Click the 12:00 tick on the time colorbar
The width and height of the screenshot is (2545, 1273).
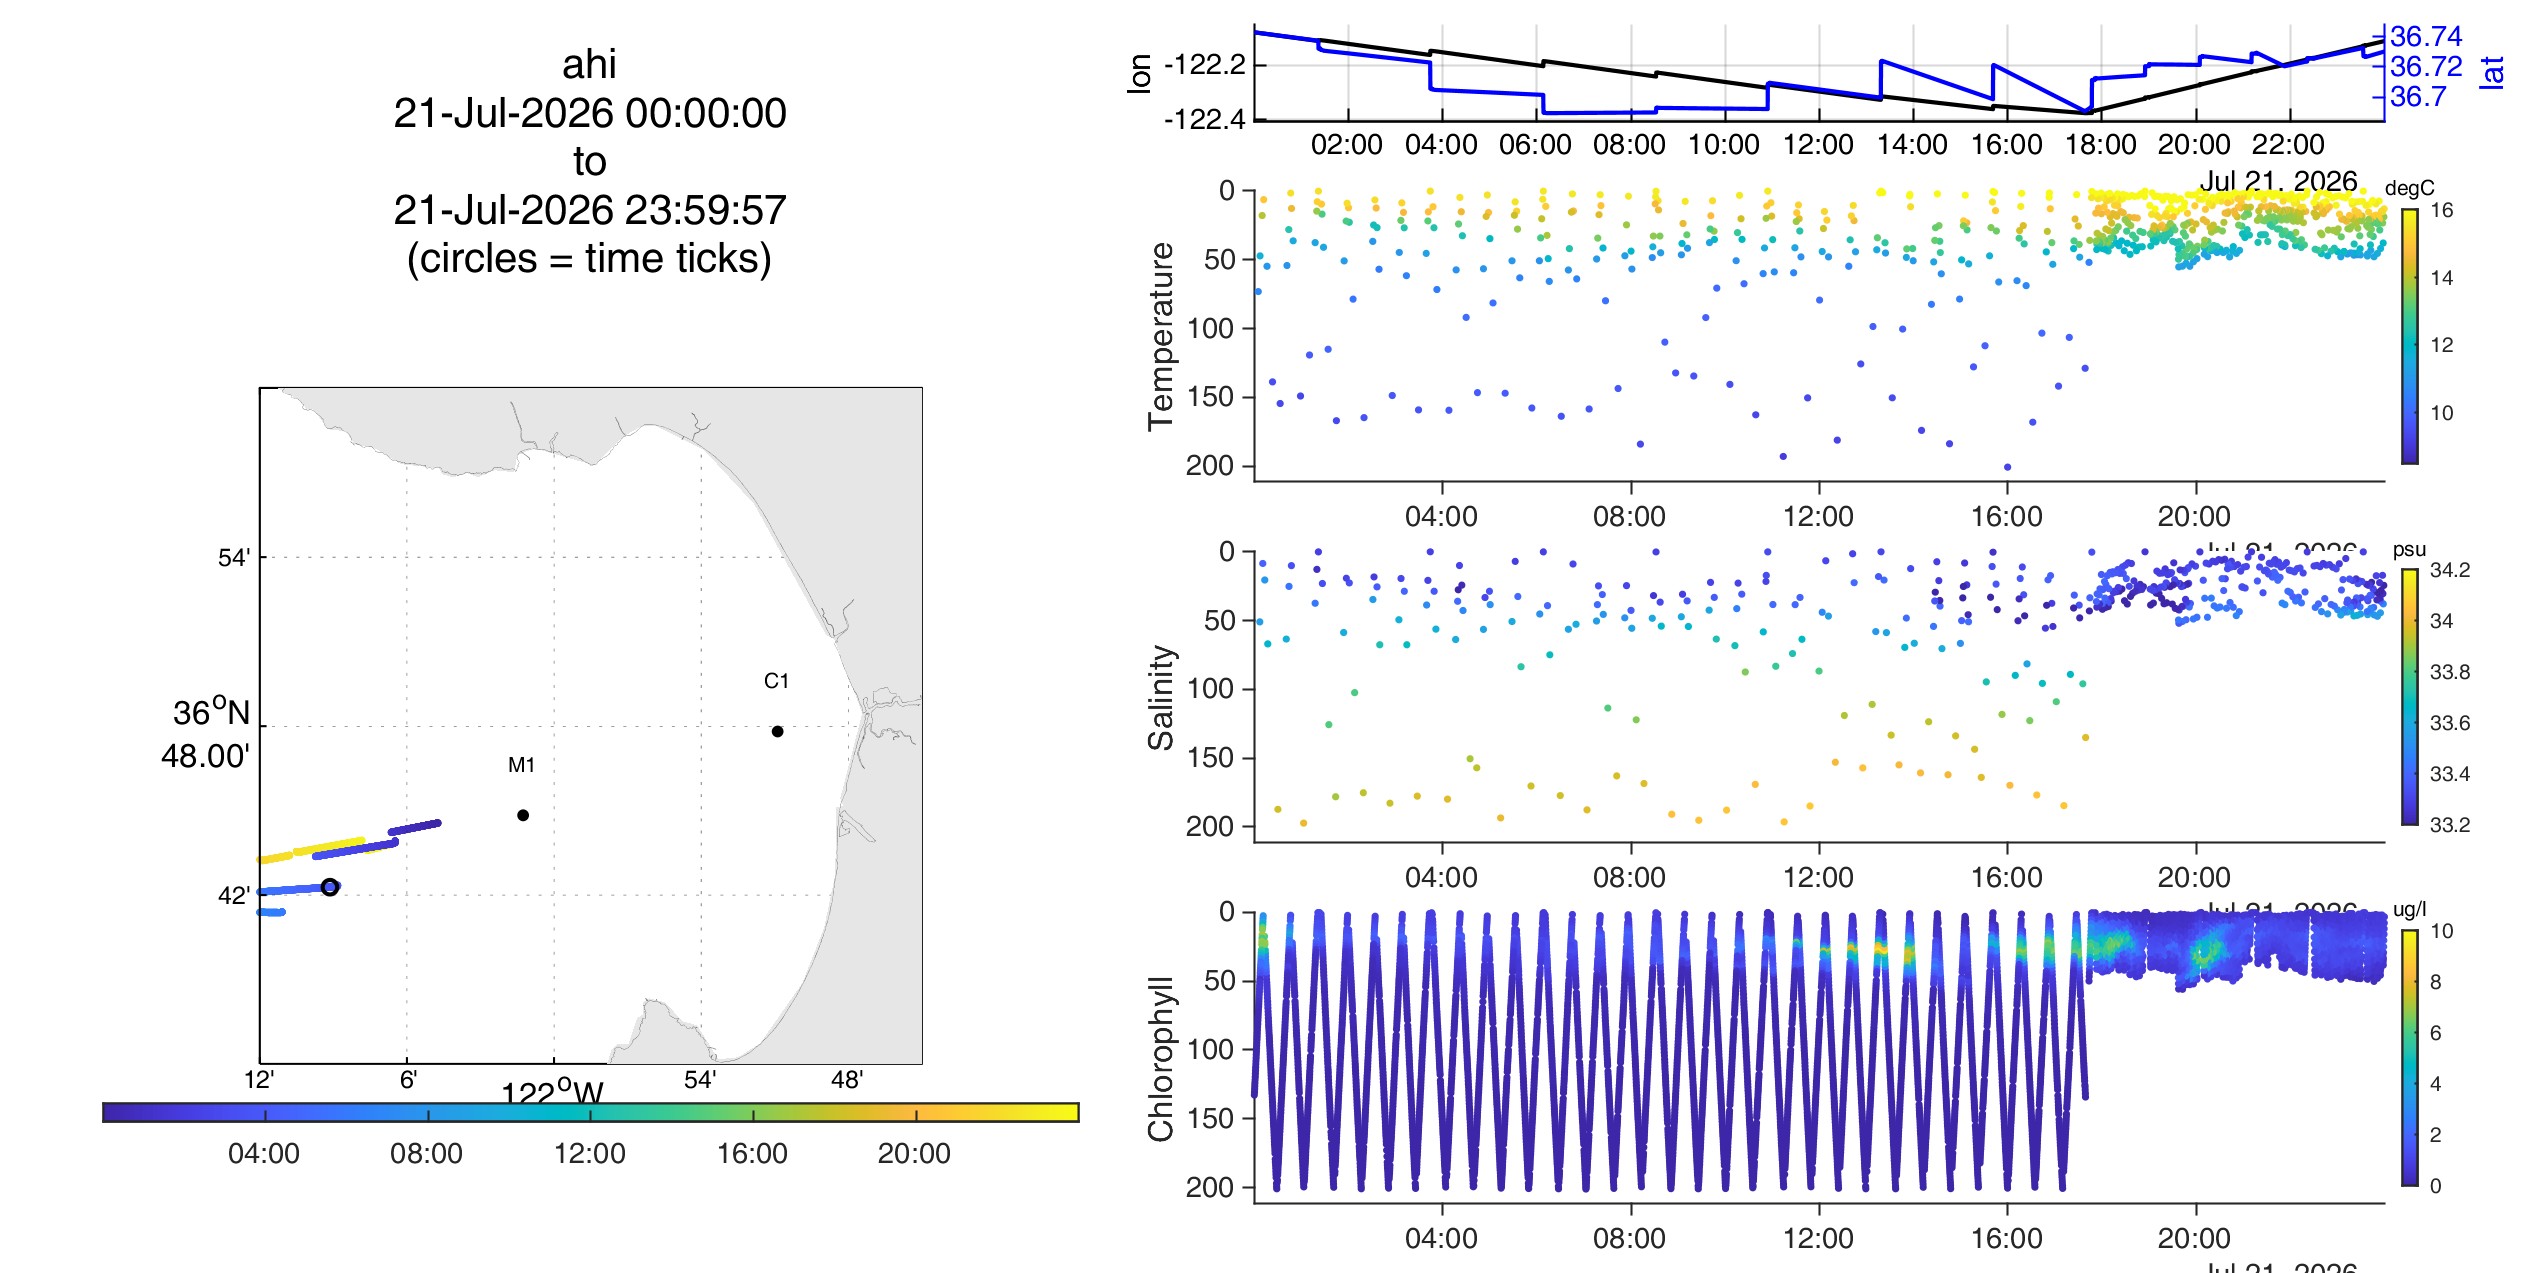[x=590, y=1153]
